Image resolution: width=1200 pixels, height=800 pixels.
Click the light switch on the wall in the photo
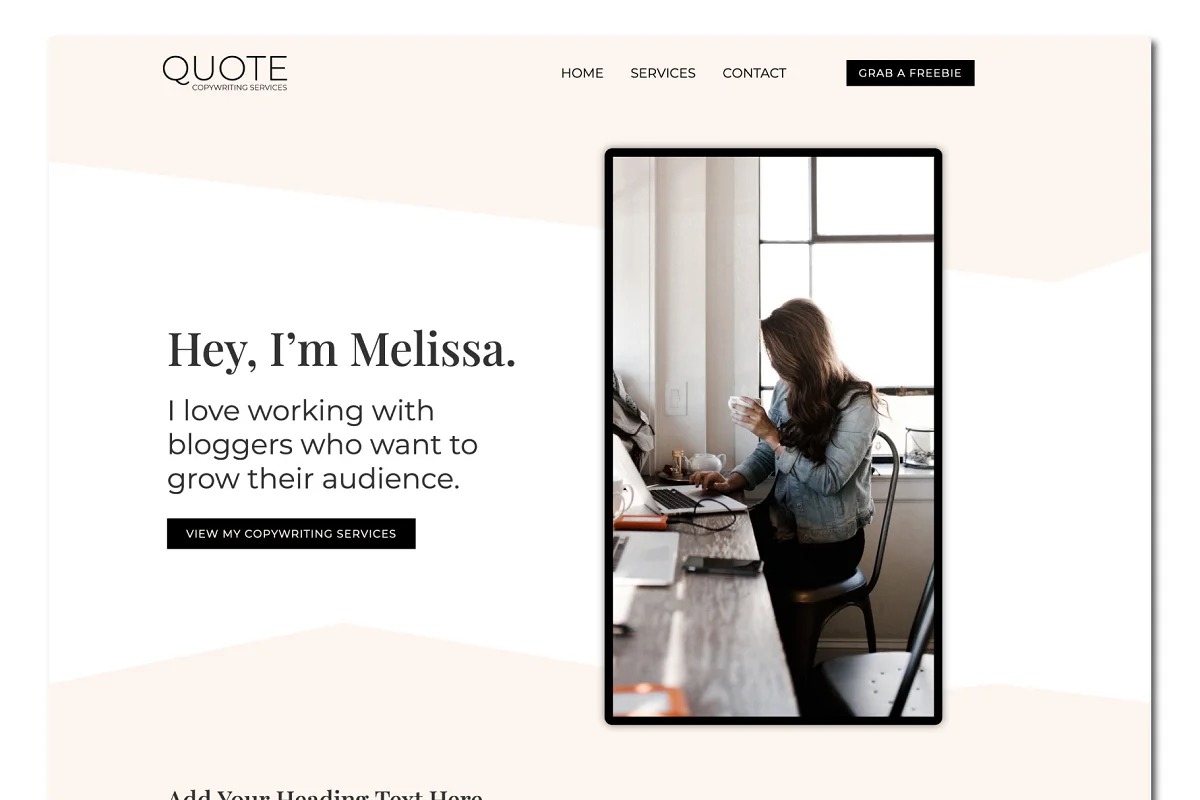coord(677,398)
